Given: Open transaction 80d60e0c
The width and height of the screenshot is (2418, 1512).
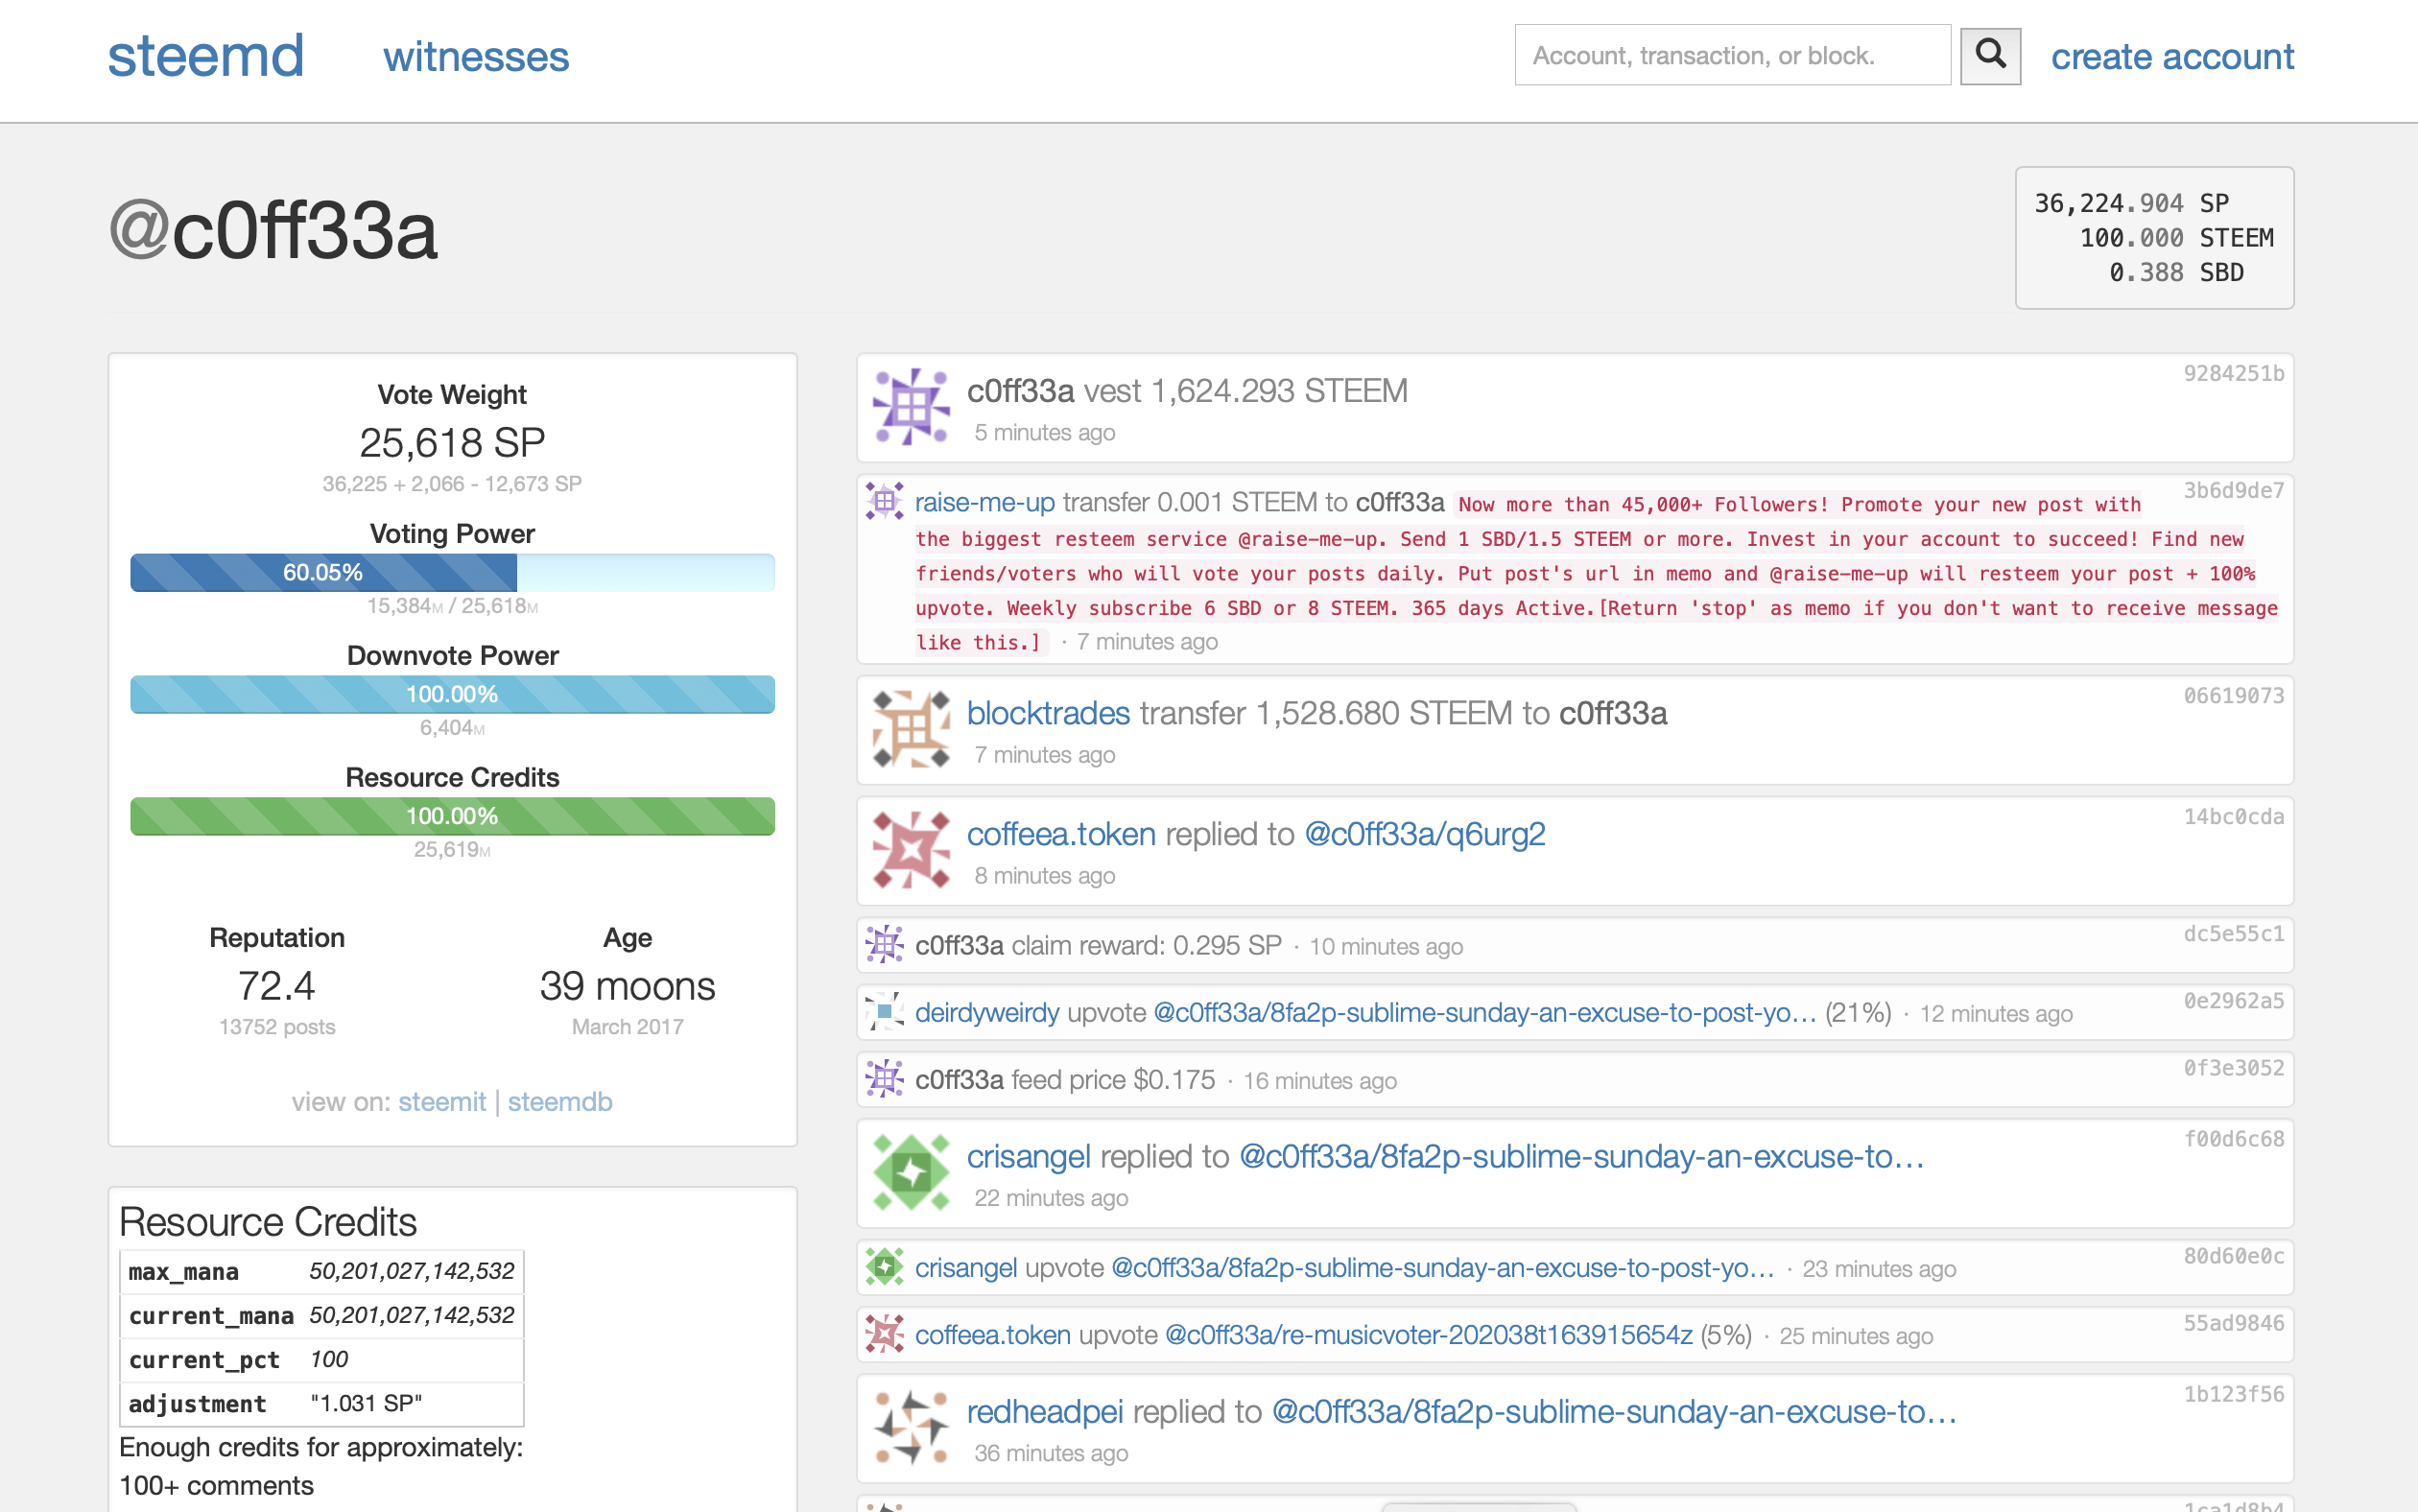Looking at the screenshot, I should pyautogui.click(x=2233, y=1256).
